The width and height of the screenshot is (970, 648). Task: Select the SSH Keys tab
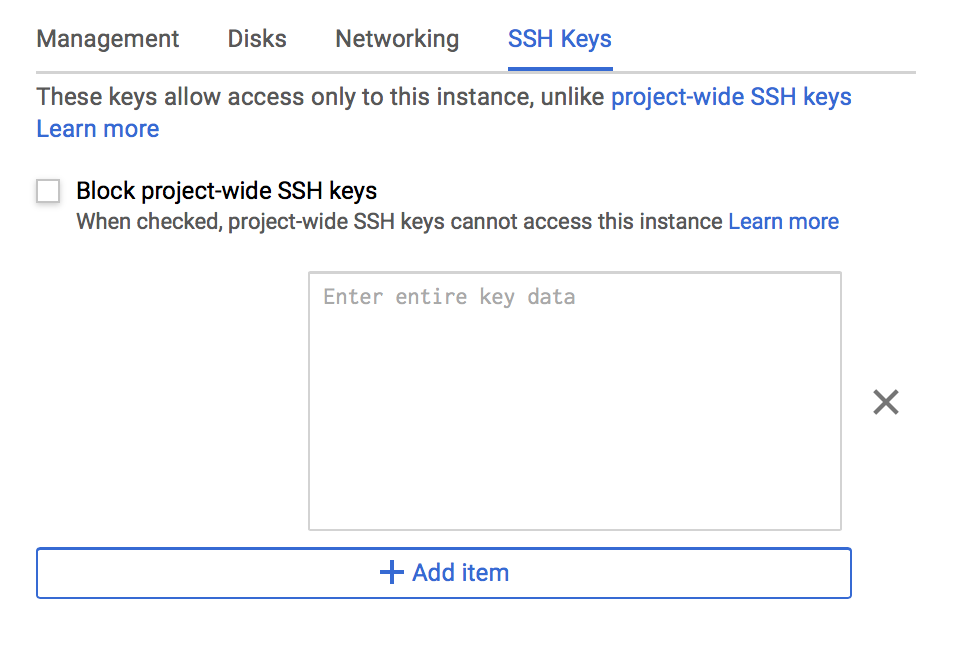point(560,39)
